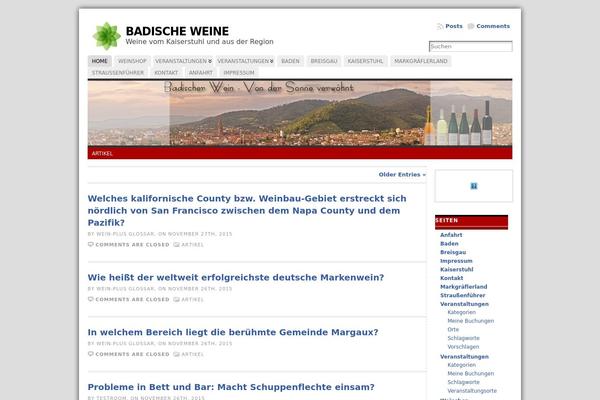Open the Comments feed icon
This screenshot has height=400, width=600.
point(471,26)
